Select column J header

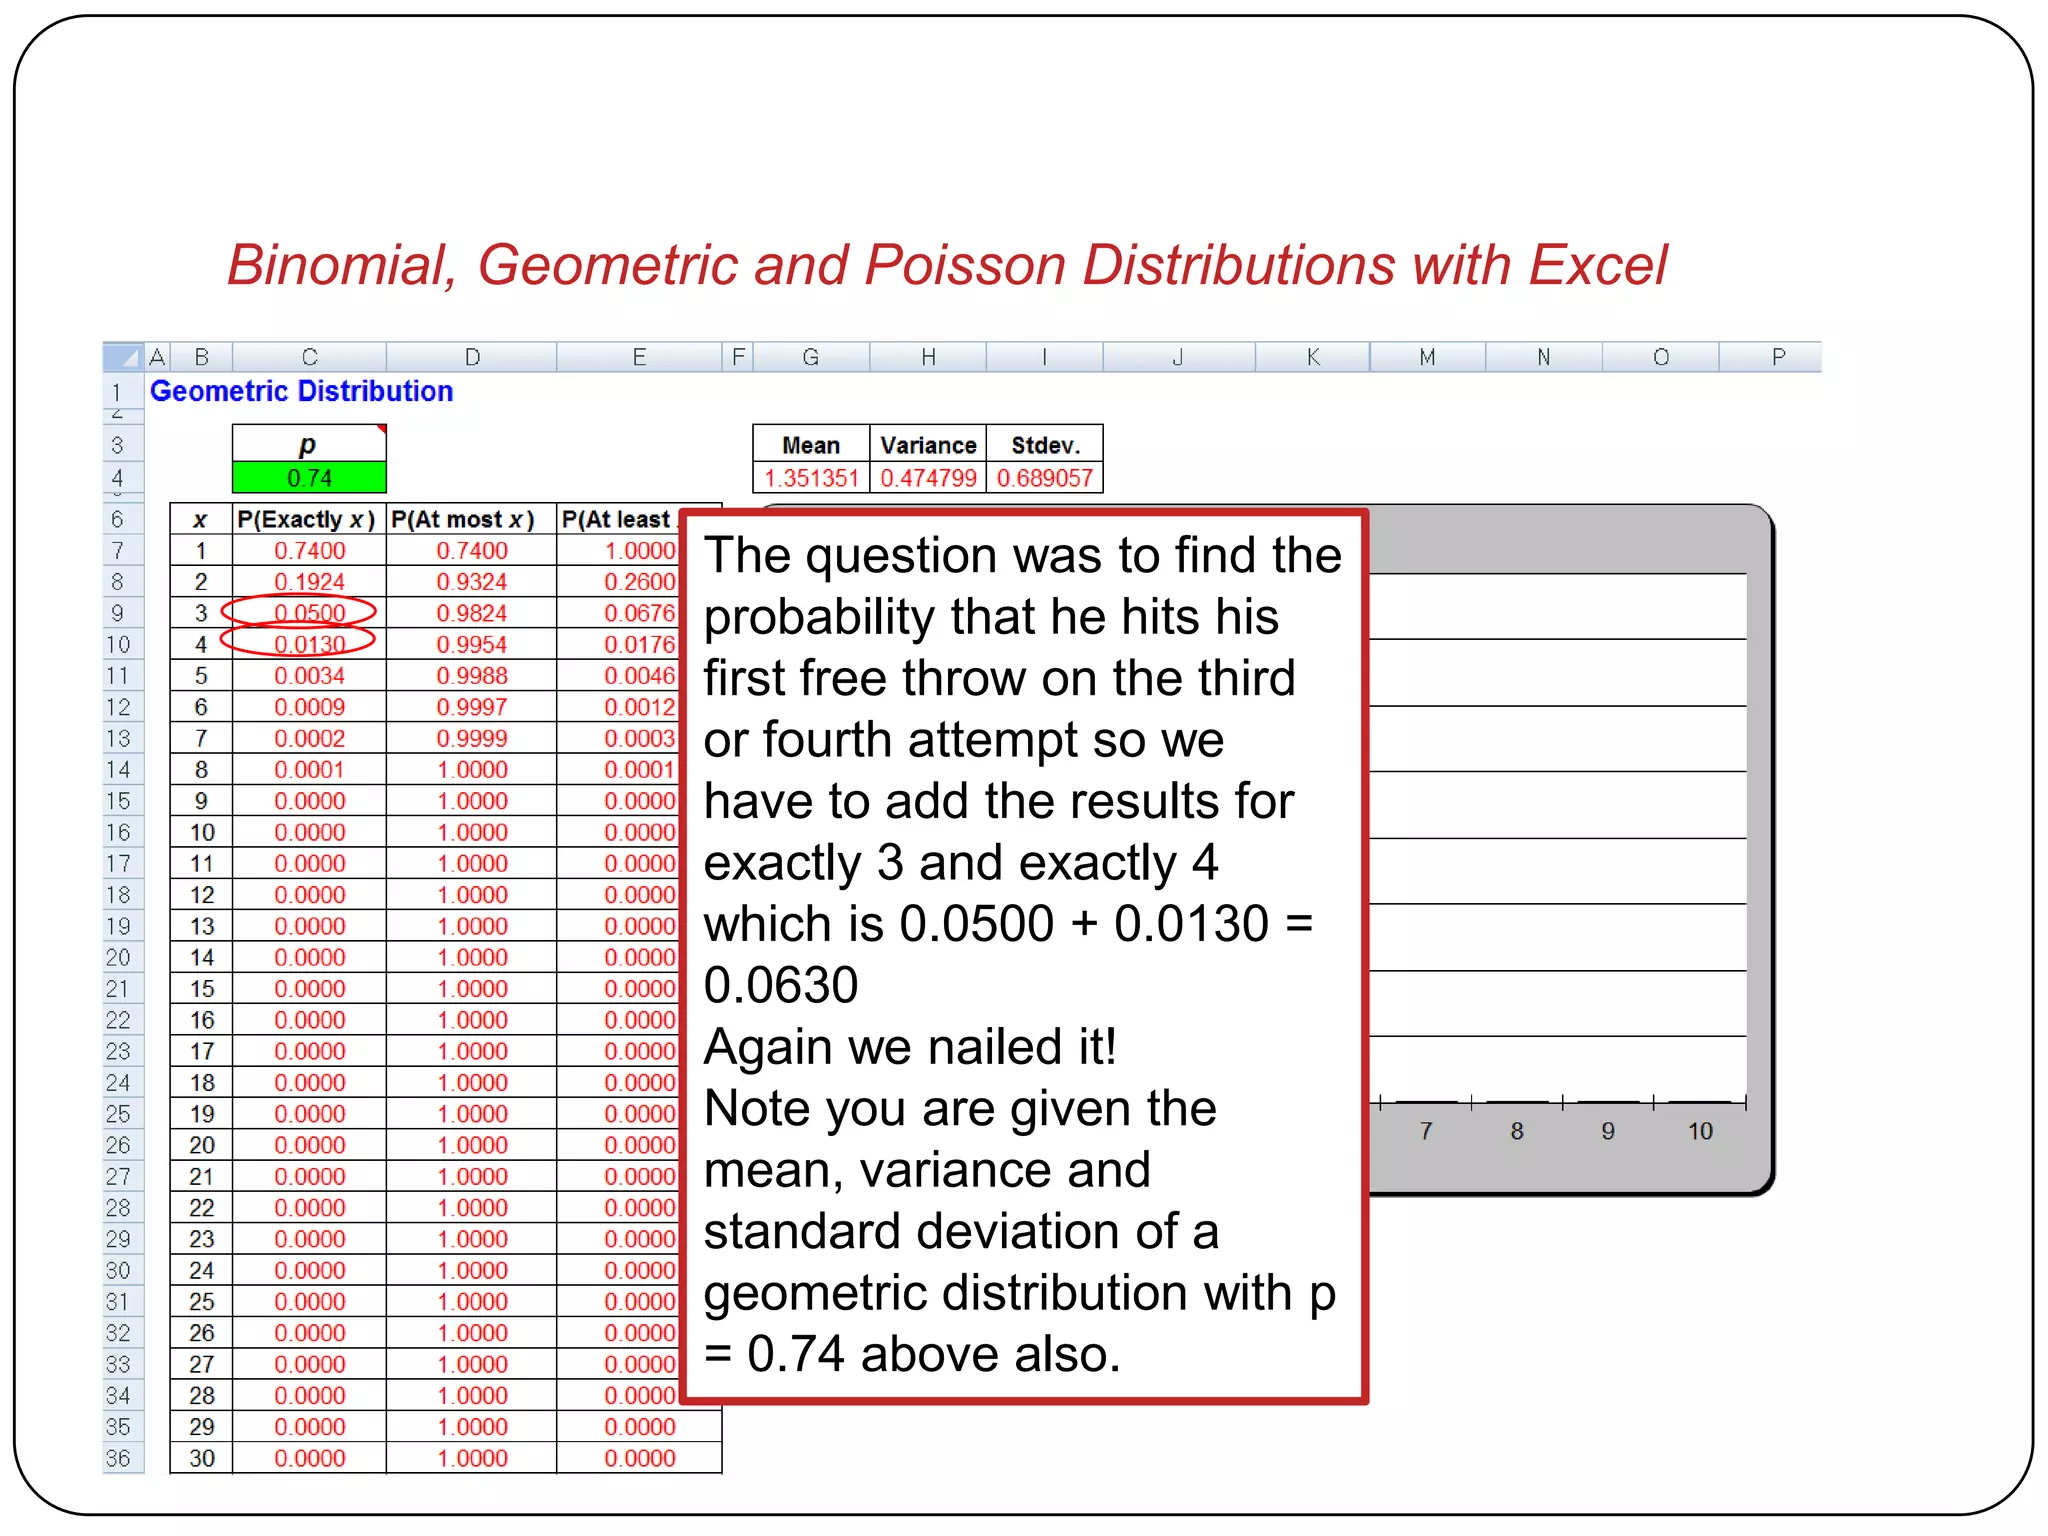point(1178,357)
